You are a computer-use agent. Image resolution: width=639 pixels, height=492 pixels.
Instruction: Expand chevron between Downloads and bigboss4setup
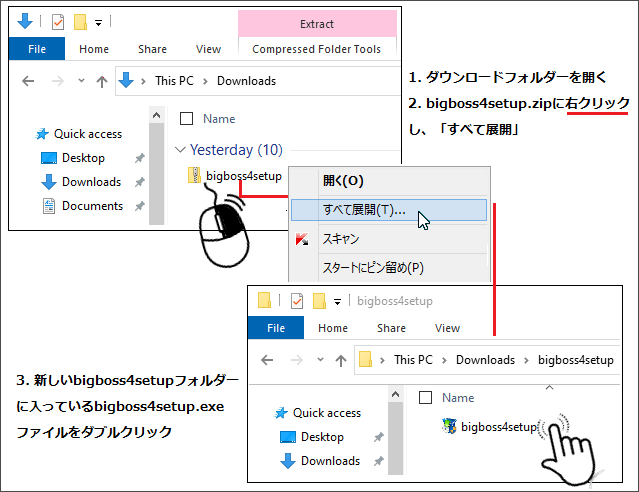pos(526,360)
